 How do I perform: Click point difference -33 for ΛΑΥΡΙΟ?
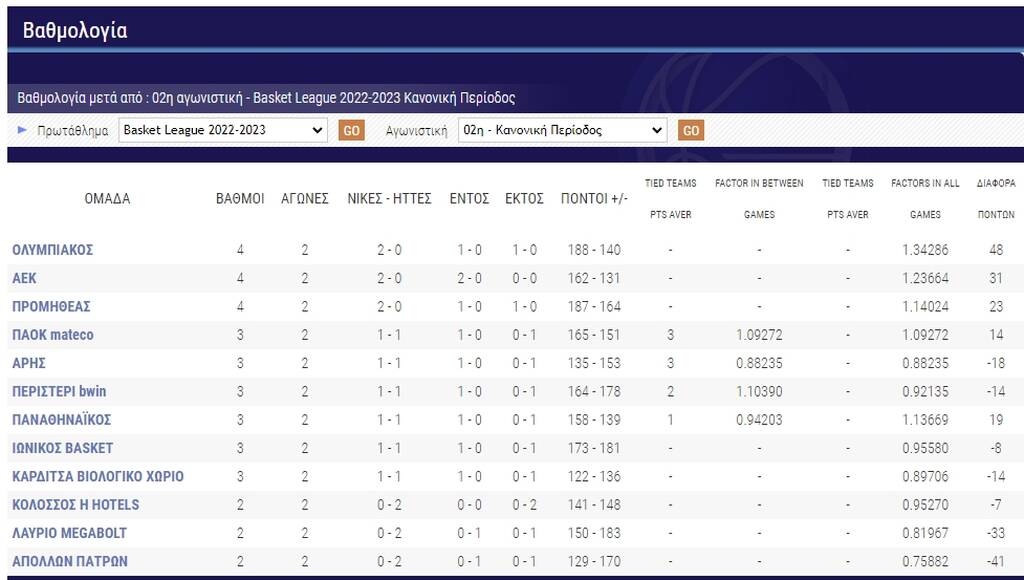(996, 533)
